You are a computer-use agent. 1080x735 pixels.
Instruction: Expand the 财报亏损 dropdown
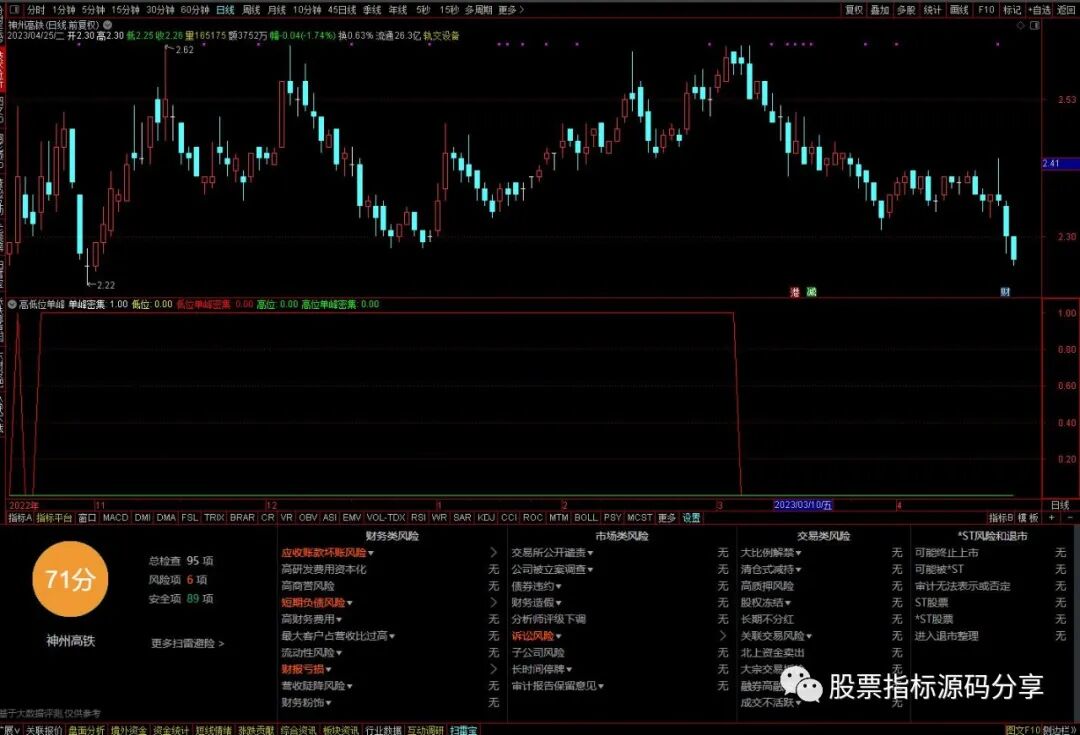coord(328,670)
